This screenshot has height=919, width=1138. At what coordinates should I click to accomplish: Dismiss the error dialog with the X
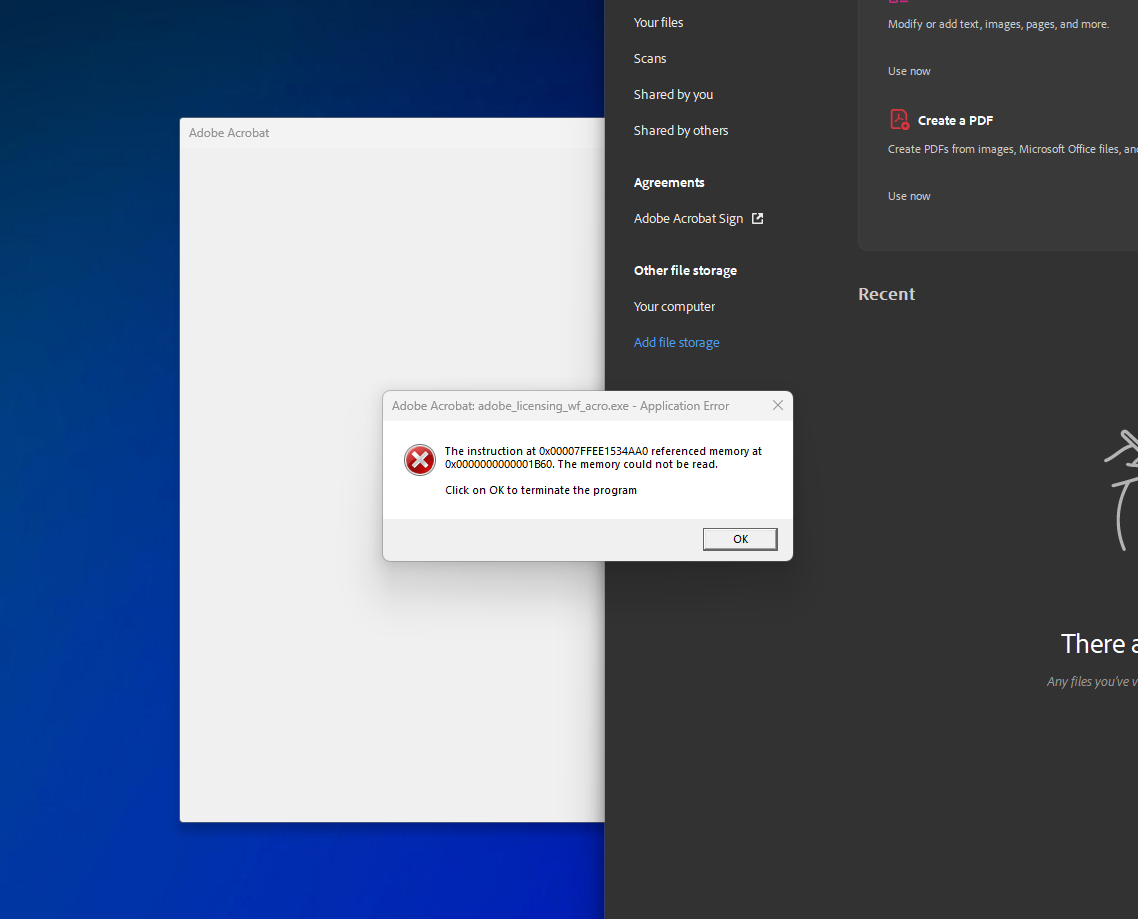tap(777, 405)
